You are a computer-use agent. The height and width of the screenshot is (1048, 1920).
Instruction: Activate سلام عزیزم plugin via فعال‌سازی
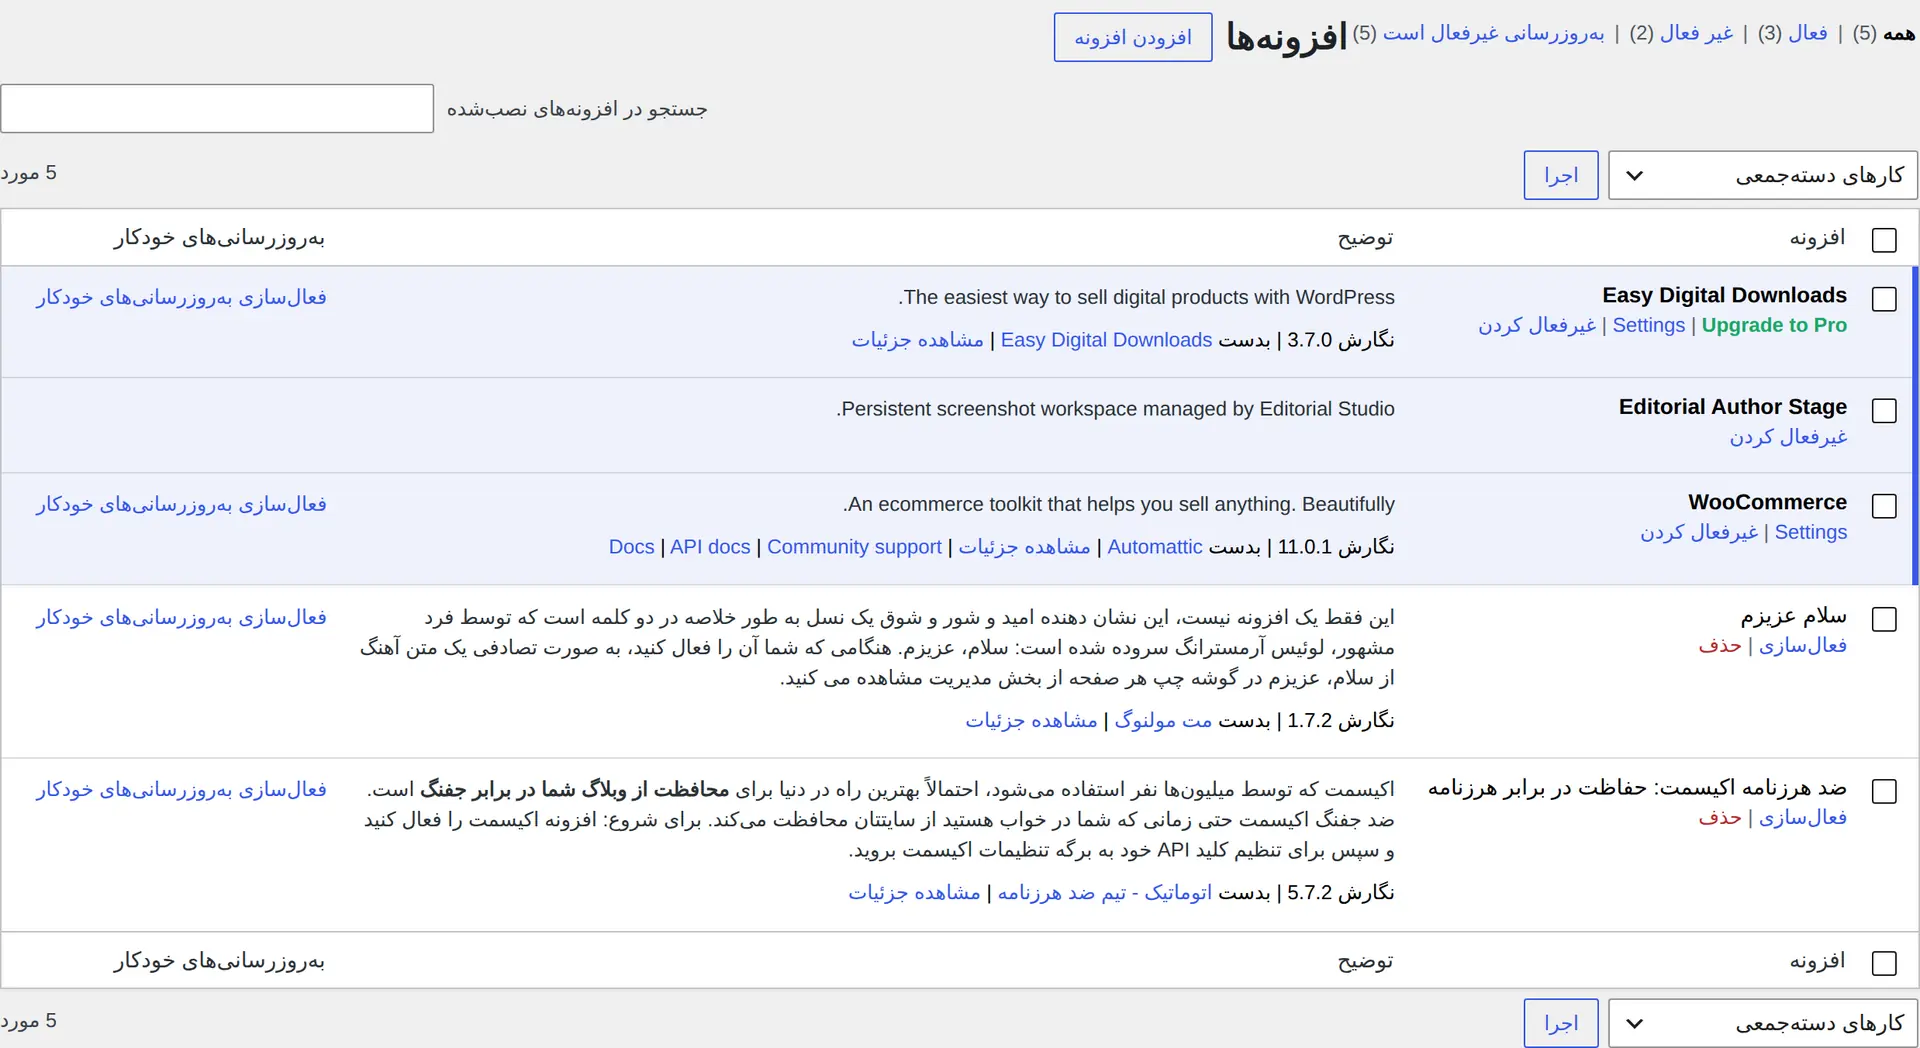point(1803,646)
